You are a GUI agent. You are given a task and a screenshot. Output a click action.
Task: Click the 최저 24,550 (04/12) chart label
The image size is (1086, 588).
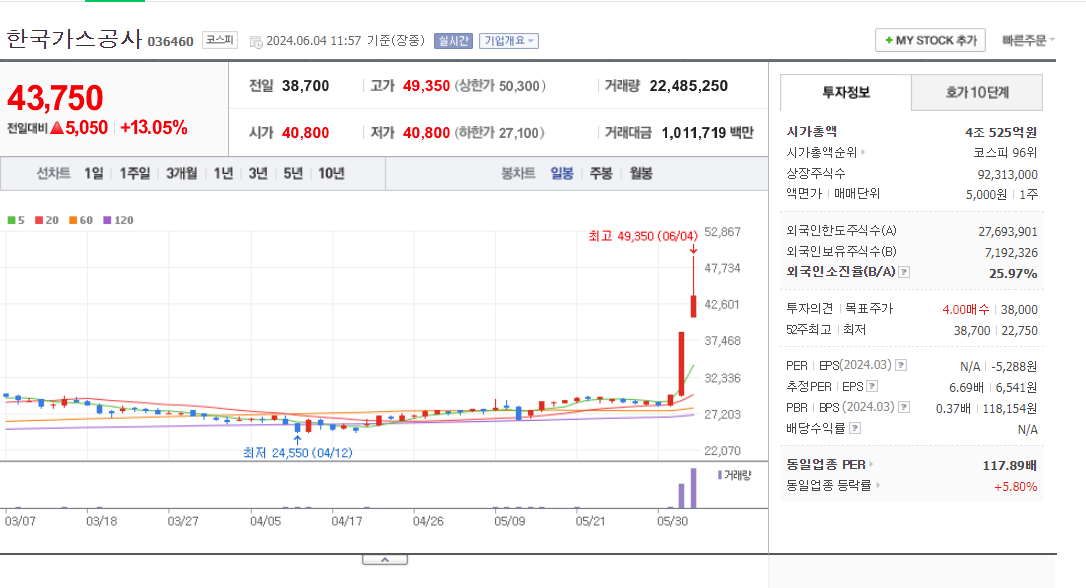click(x=298, y=452)
